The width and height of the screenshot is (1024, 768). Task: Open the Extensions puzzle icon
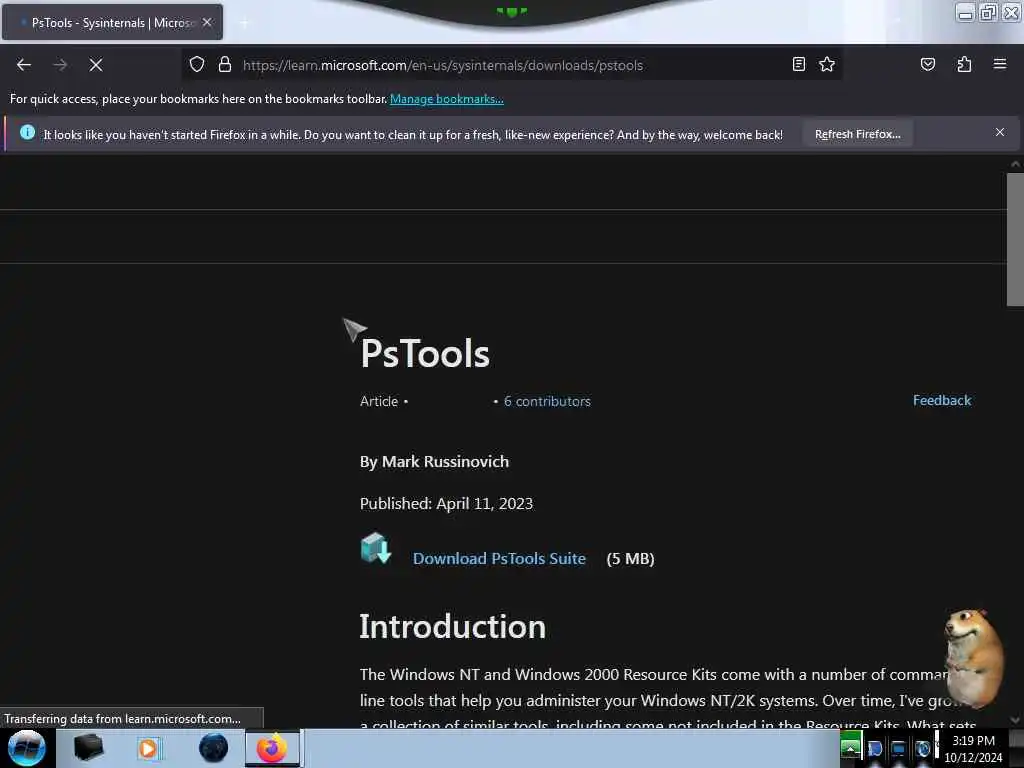click(964, 64)
